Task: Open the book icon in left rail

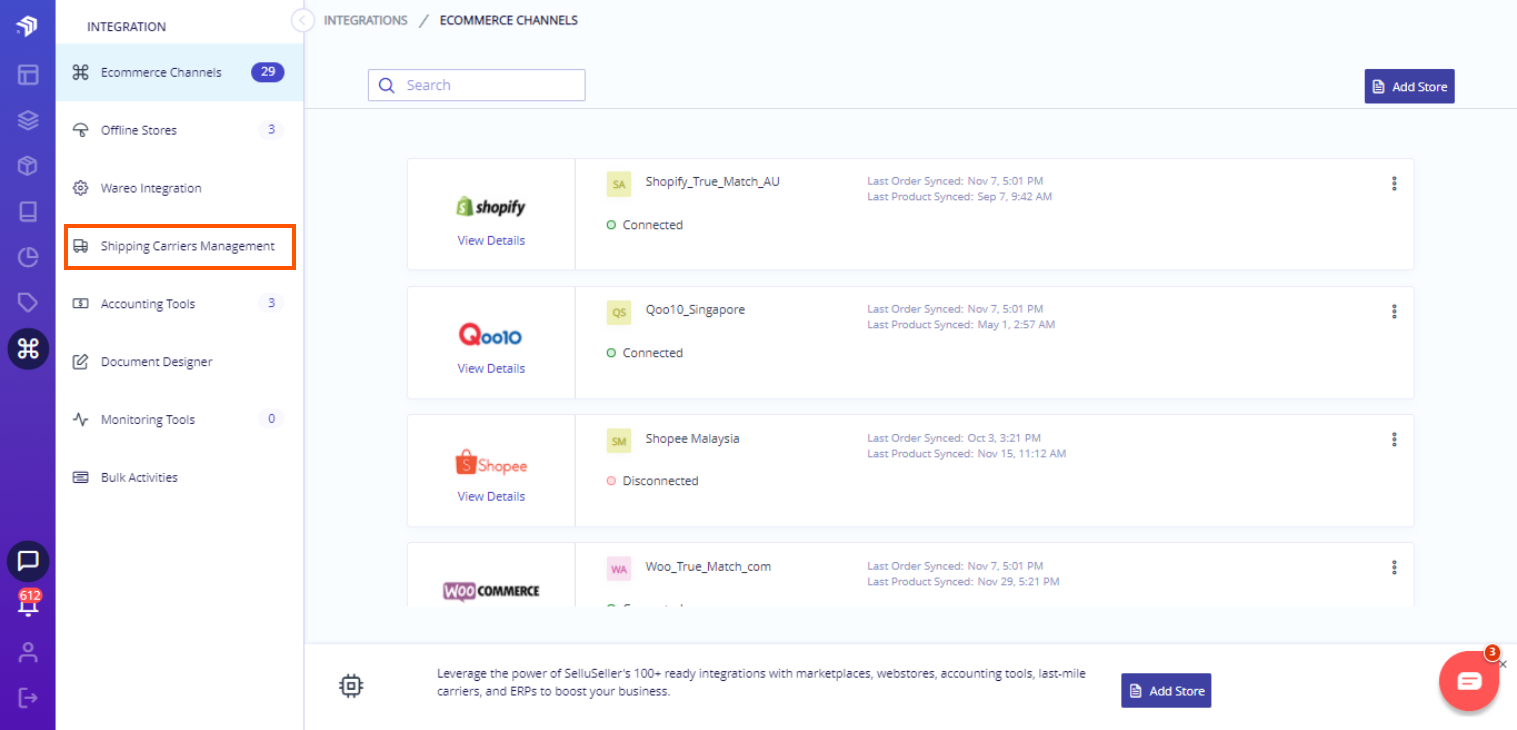Action: point(28,211)
